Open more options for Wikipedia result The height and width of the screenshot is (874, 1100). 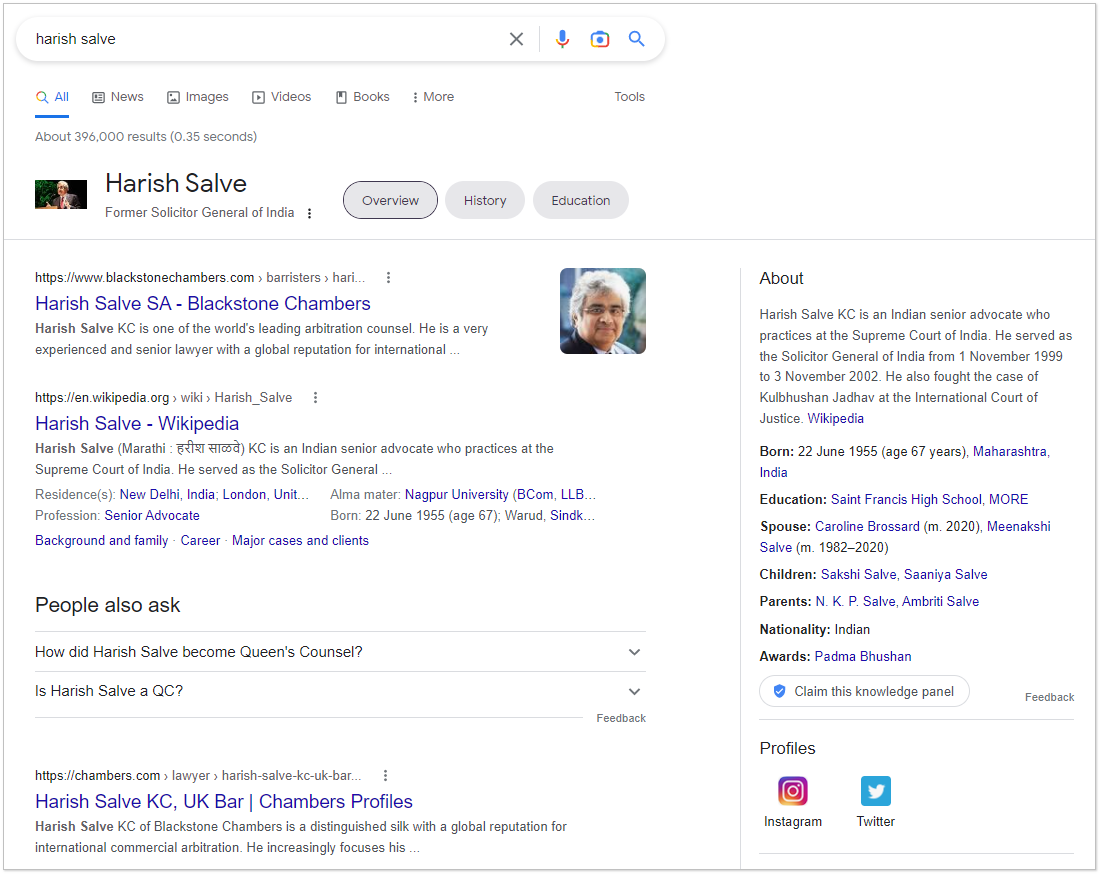point(315,398)
